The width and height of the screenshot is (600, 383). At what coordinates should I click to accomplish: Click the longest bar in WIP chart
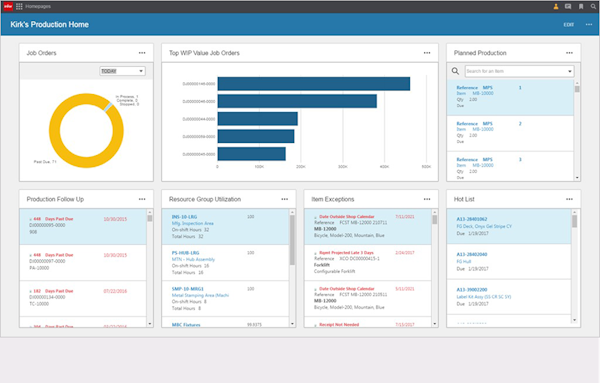pos(314,84)
